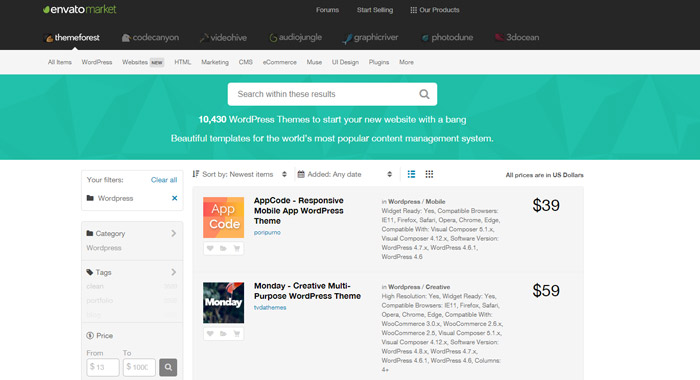Open AppCode theme thumbnail

click(223, 217)
